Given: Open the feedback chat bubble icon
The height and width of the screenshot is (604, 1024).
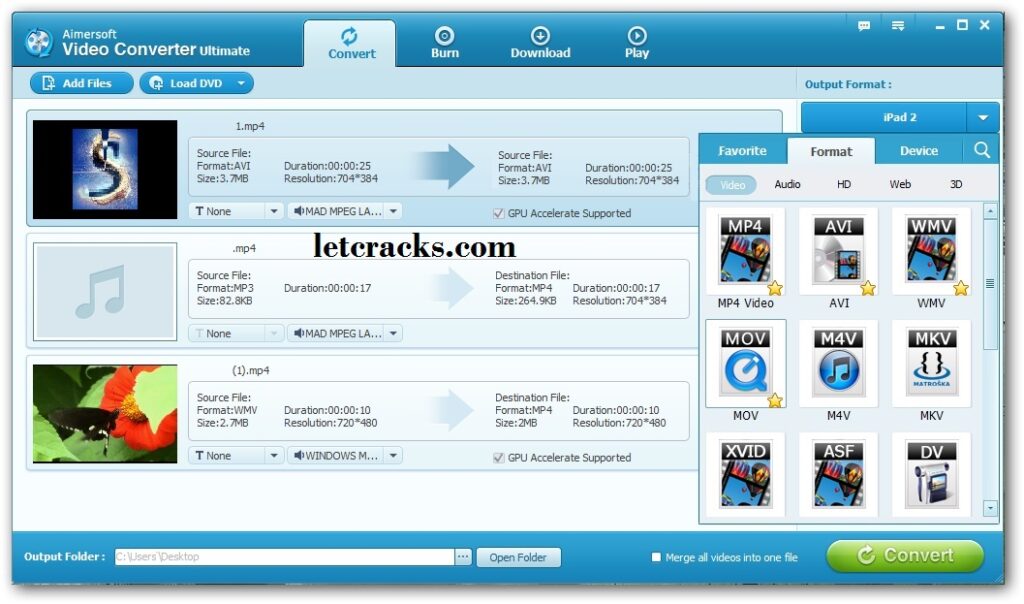Looking at the screenshot, I should click(x=863, y=25).
